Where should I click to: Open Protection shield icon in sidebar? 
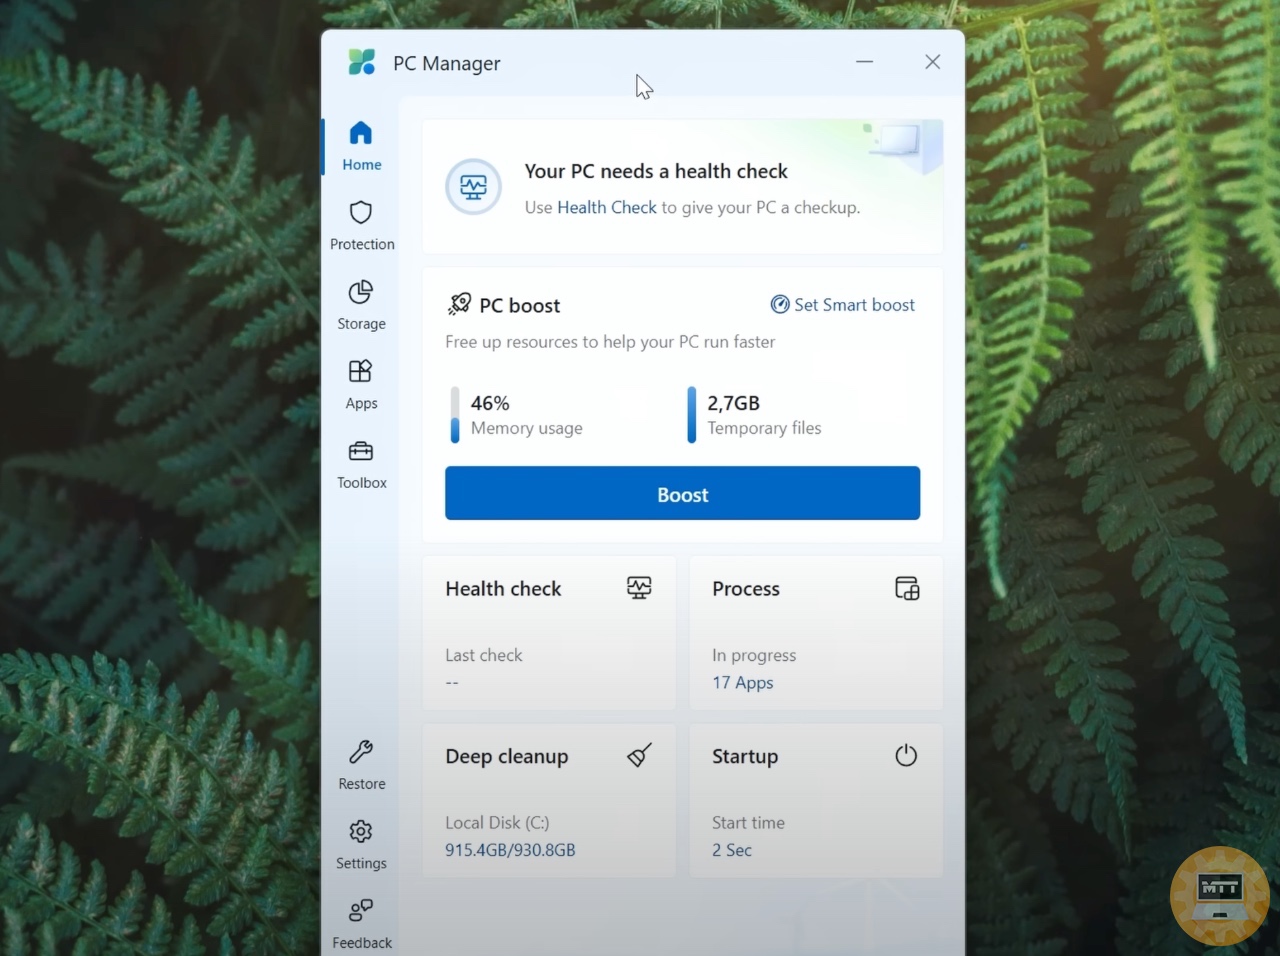click(x=361, y=212)
